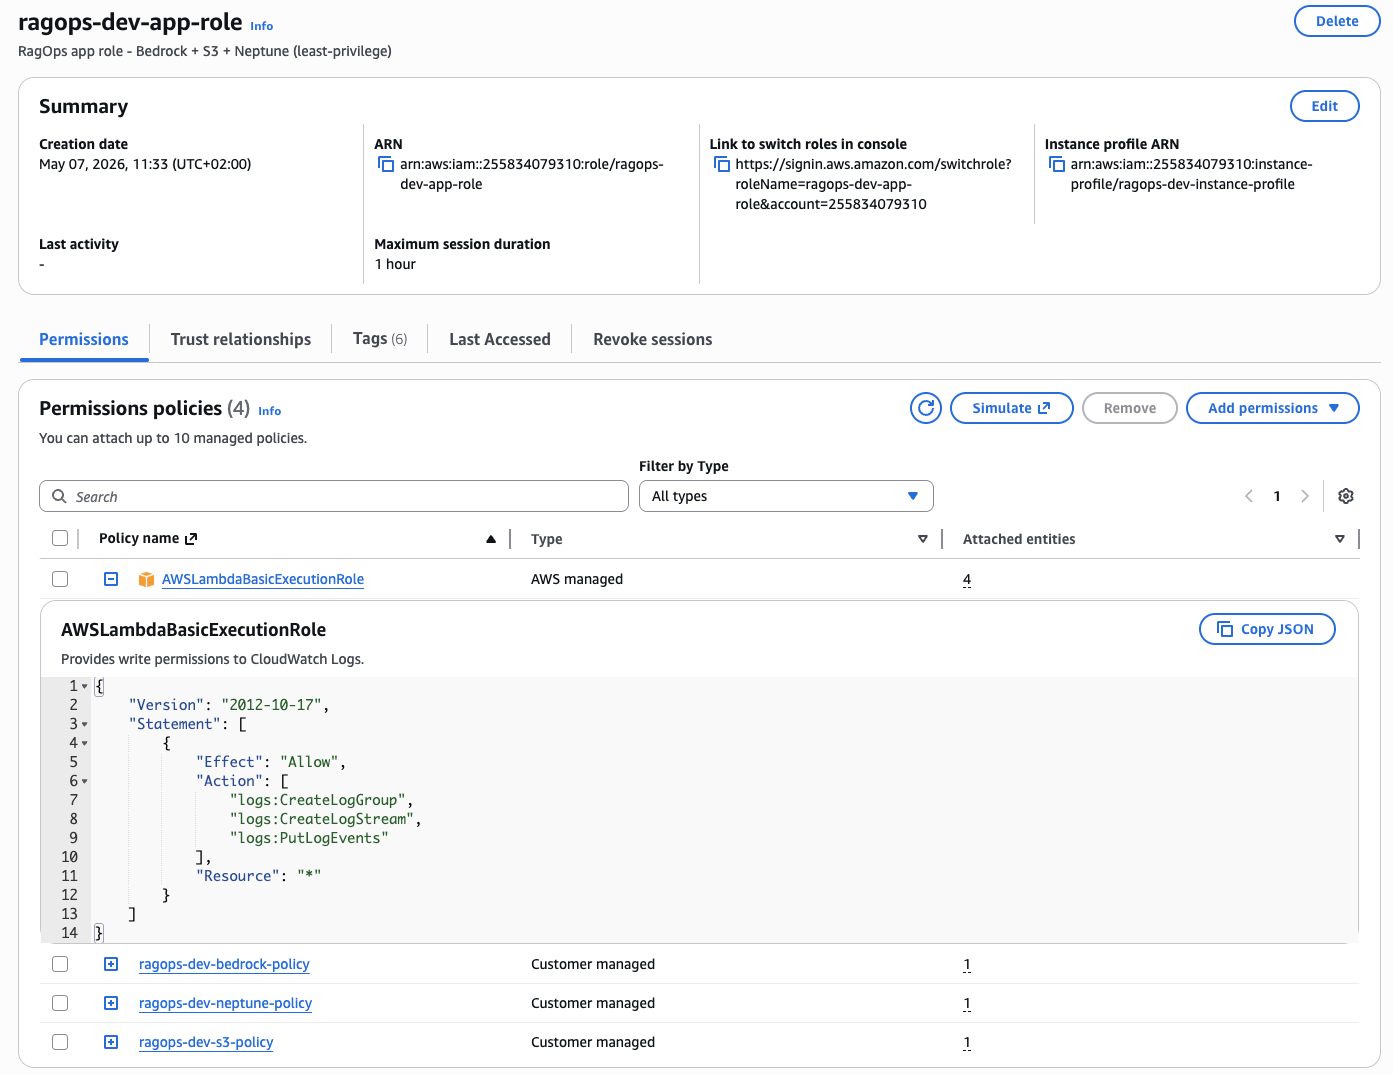Open the Last Accessed tab
This screenshot has width=1393, height=1075.
[x=500, y=339]
